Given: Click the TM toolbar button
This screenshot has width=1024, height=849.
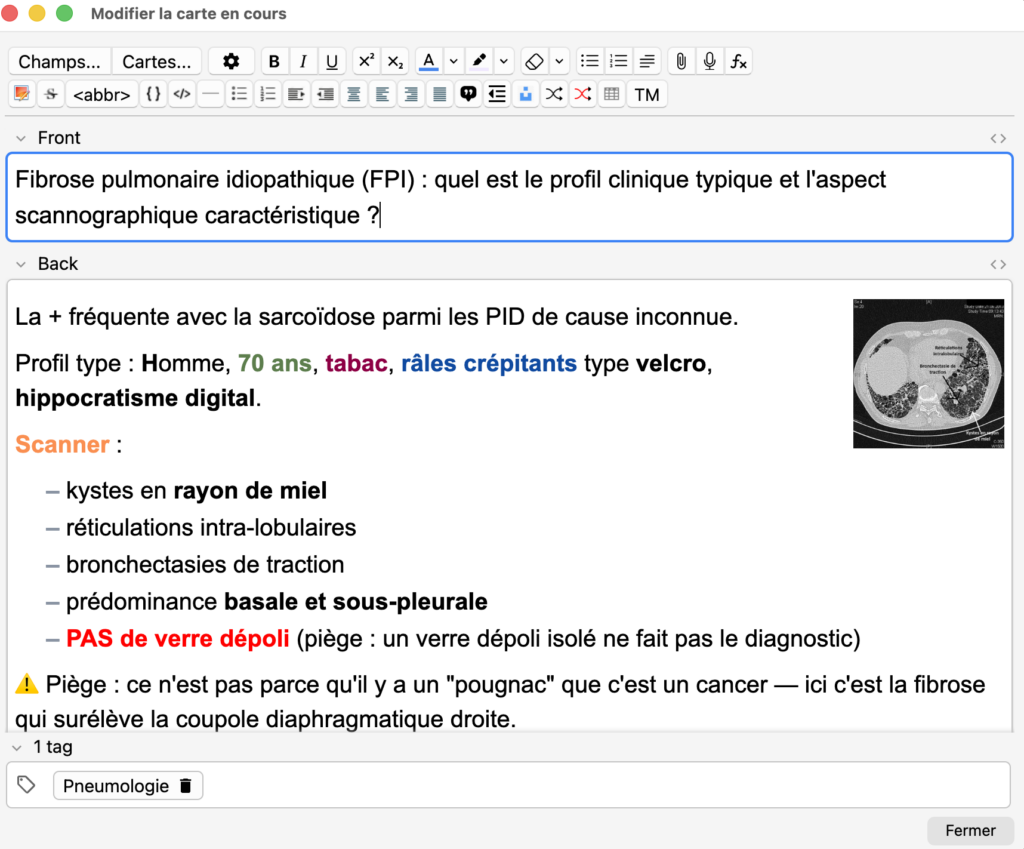Looking at the screenshot, I should pos(647,94).
